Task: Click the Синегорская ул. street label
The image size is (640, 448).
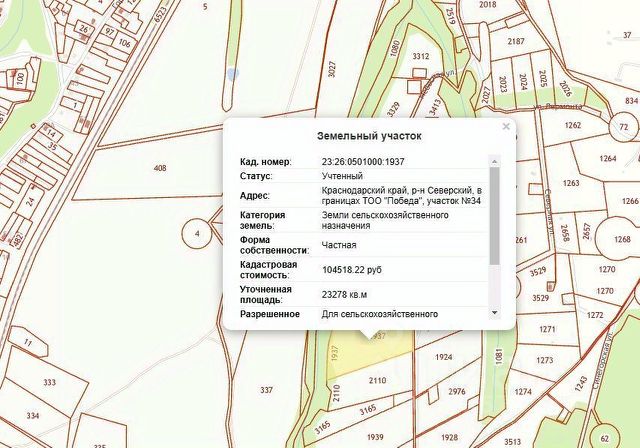Action: 602,359
